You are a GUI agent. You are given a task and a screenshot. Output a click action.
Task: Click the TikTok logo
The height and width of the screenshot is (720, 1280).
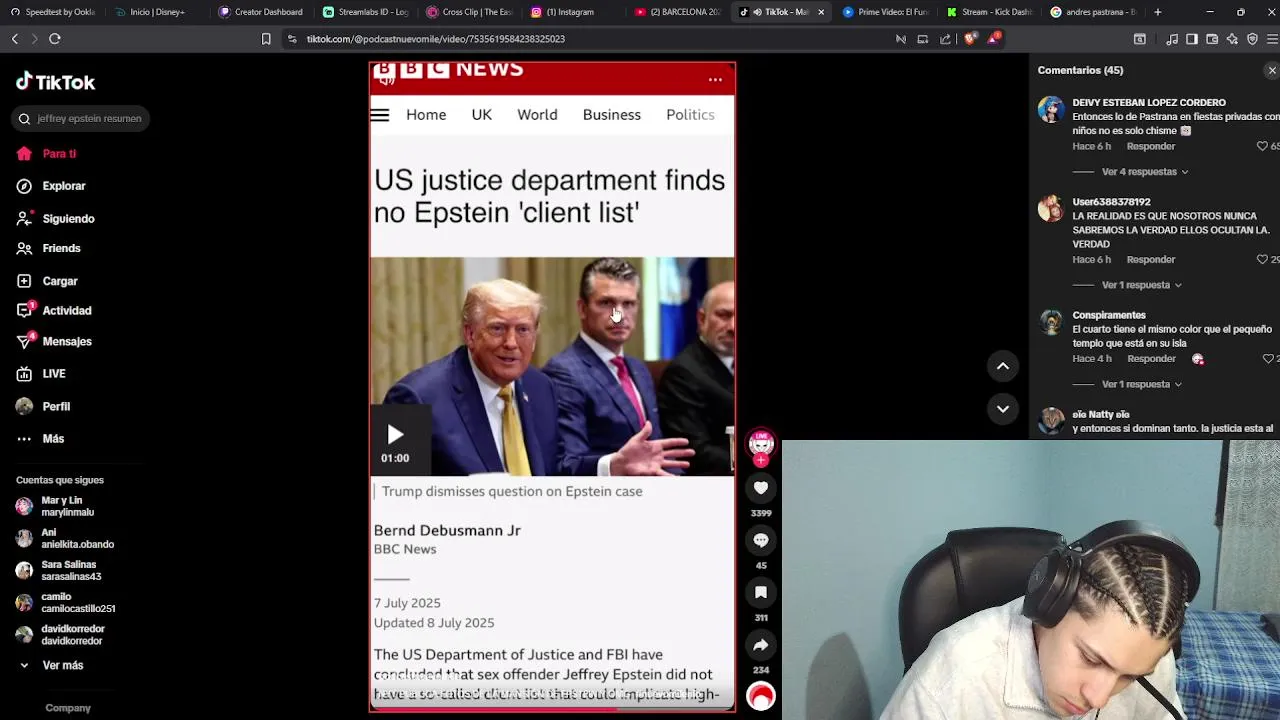pos(56,82)
